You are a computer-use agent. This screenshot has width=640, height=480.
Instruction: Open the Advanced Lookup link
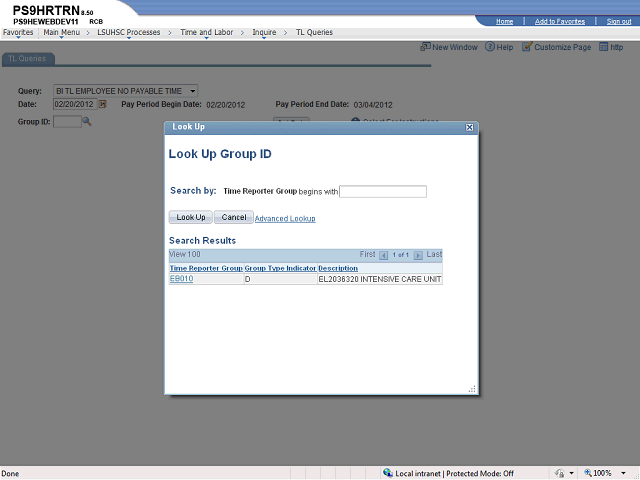285,218
